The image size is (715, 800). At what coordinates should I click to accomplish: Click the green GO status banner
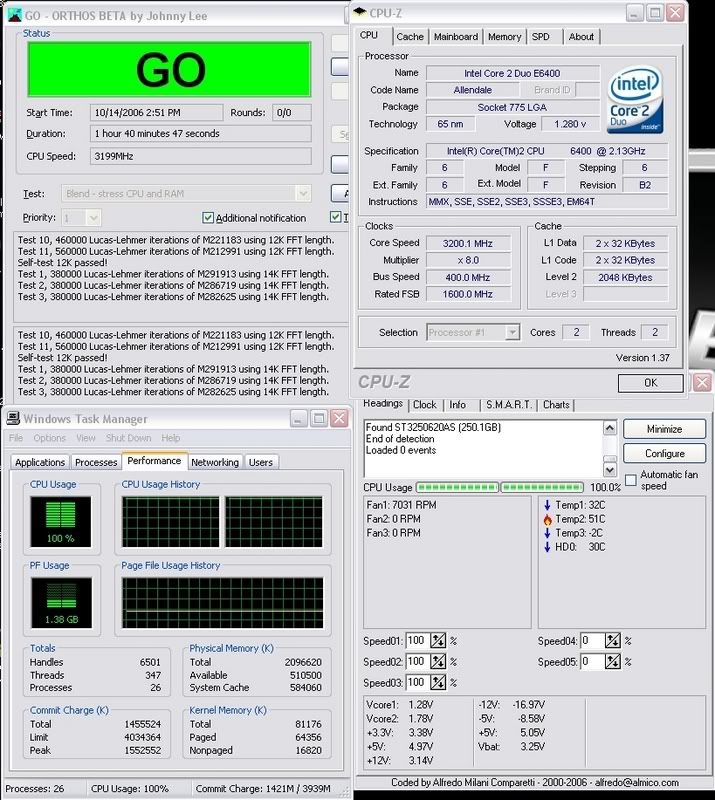(x=169, y=69)
